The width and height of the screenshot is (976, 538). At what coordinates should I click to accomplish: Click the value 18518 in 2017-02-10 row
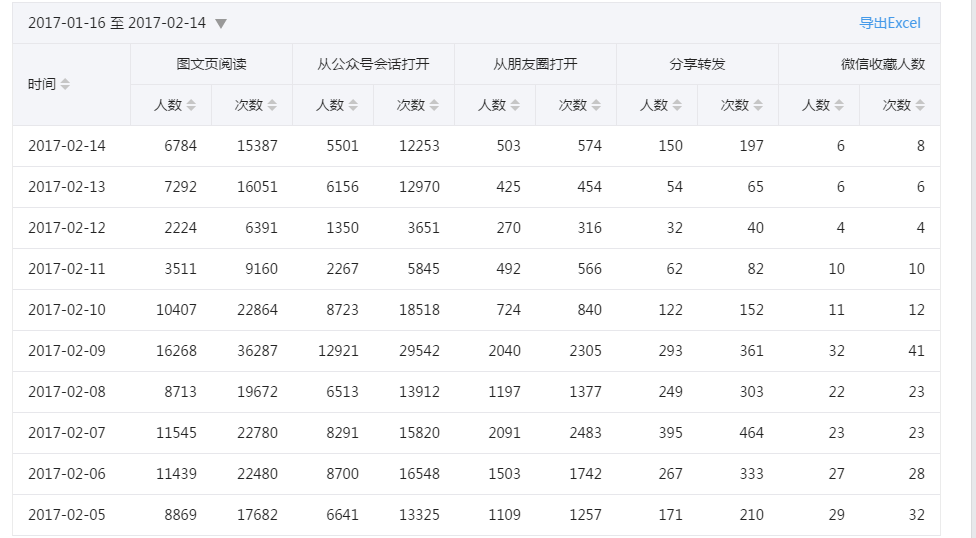point(419,310)
